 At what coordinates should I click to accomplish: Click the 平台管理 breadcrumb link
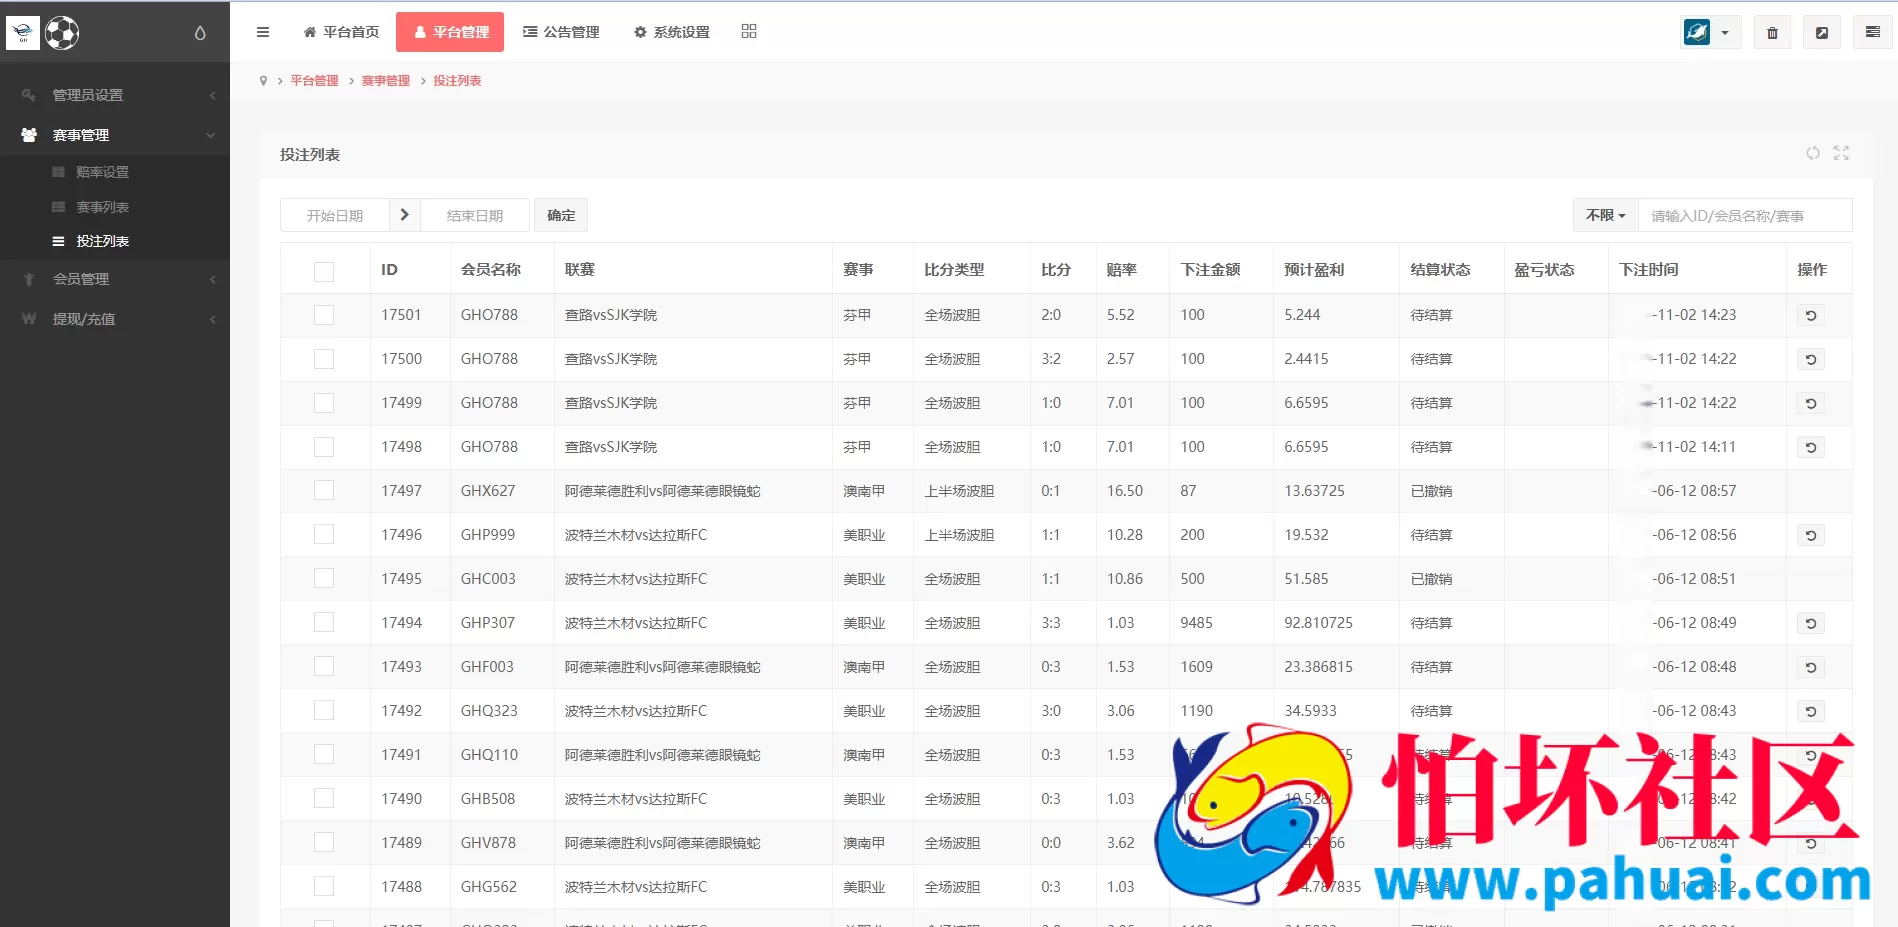click(x=314, y=81)
